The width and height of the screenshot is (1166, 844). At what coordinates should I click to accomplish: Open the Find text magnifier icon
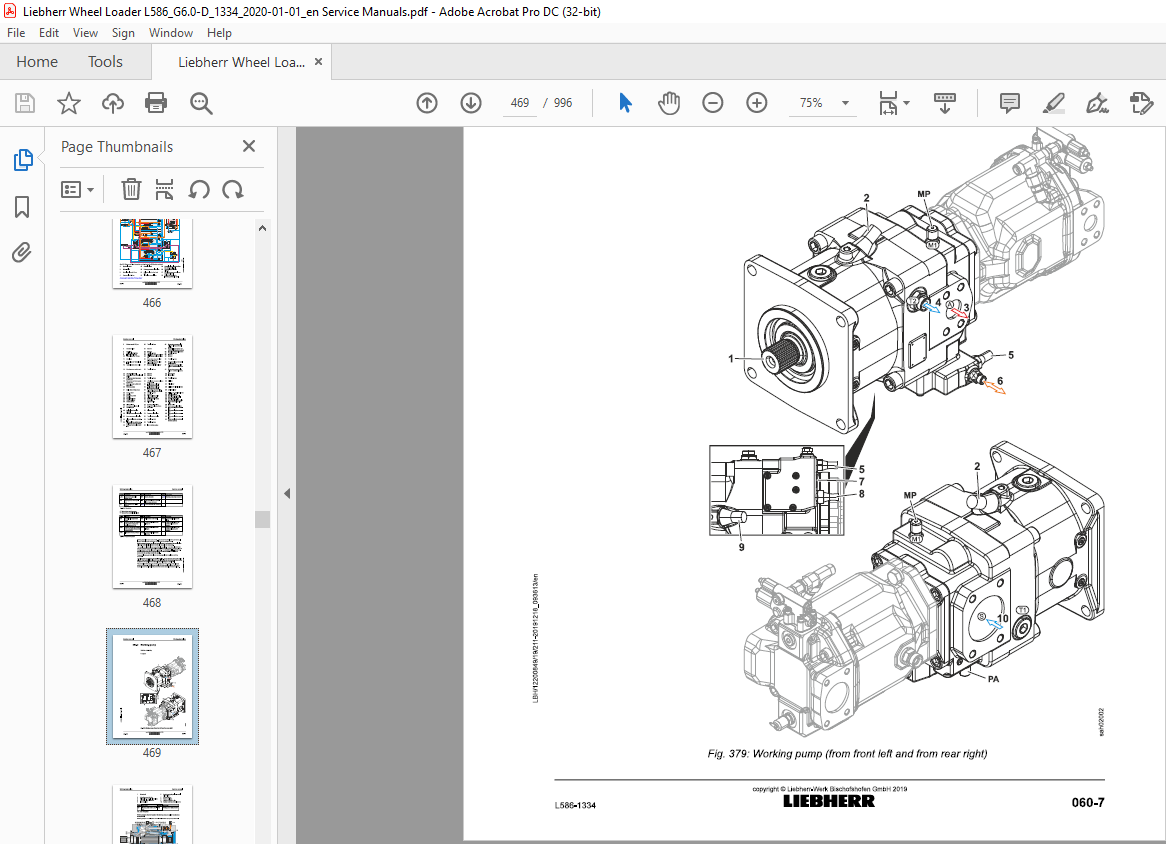point(201,103)
